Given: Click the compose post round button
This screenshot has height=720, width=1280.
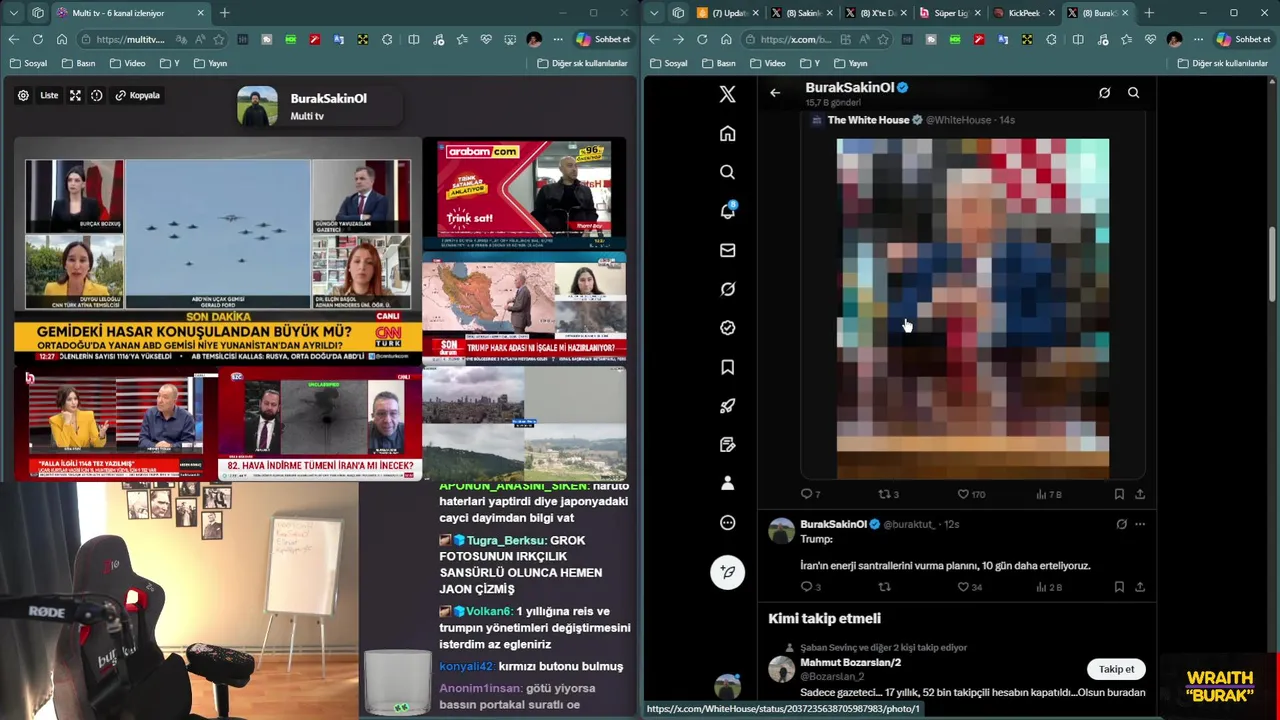Looking at the screenshot, I should pyautogui.click(x=728, y=572).
